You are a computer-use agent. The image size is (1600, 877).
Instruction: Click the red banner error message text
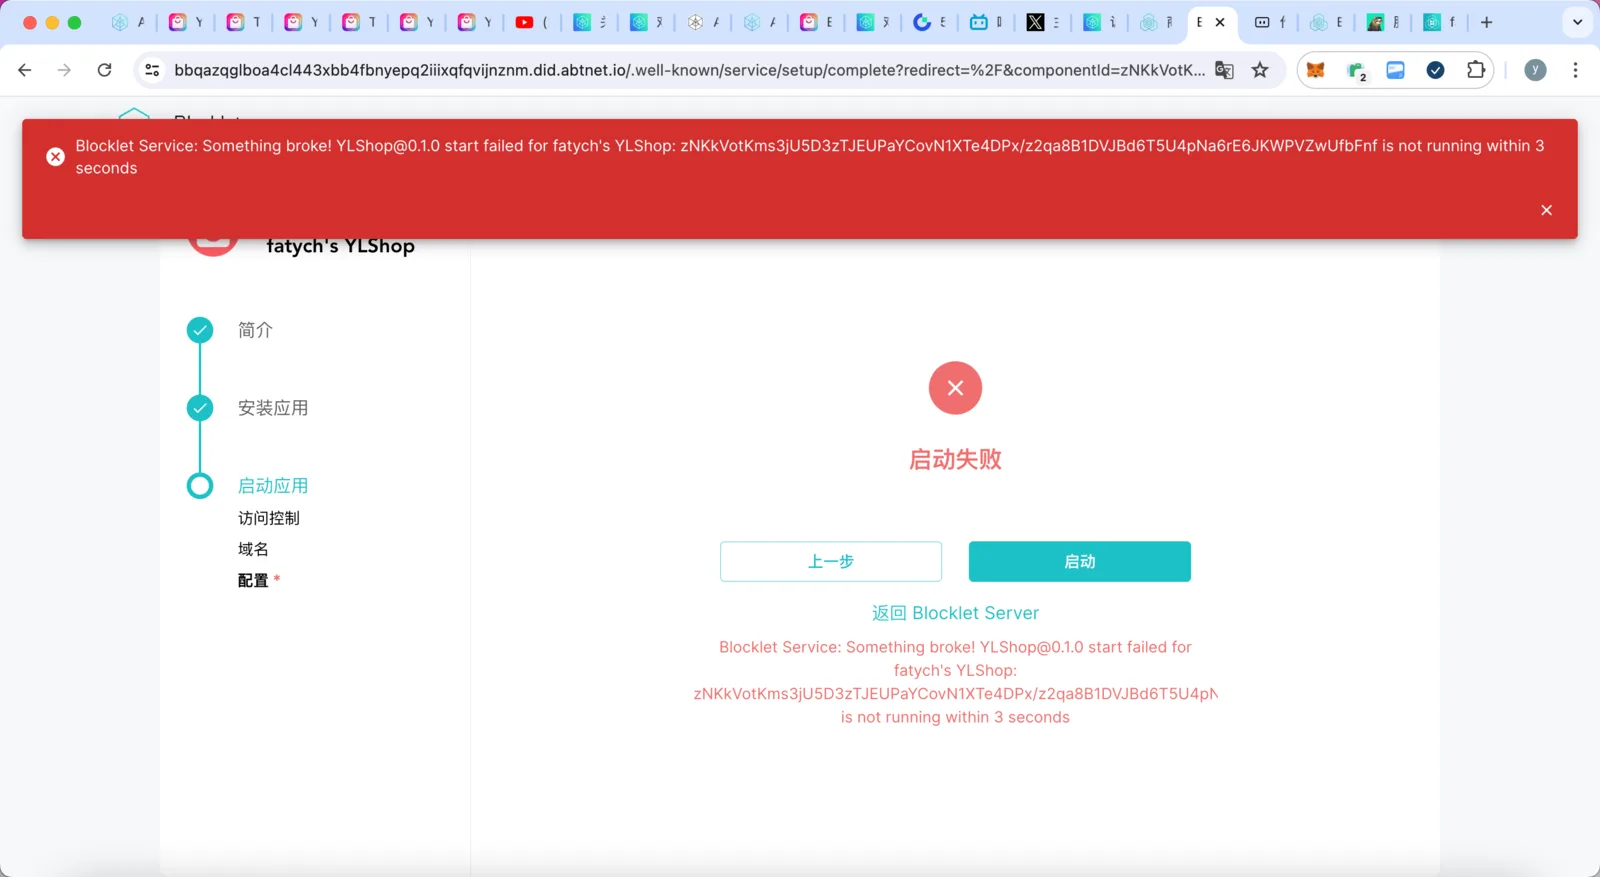pyautogui.click(x=810, y=157)
